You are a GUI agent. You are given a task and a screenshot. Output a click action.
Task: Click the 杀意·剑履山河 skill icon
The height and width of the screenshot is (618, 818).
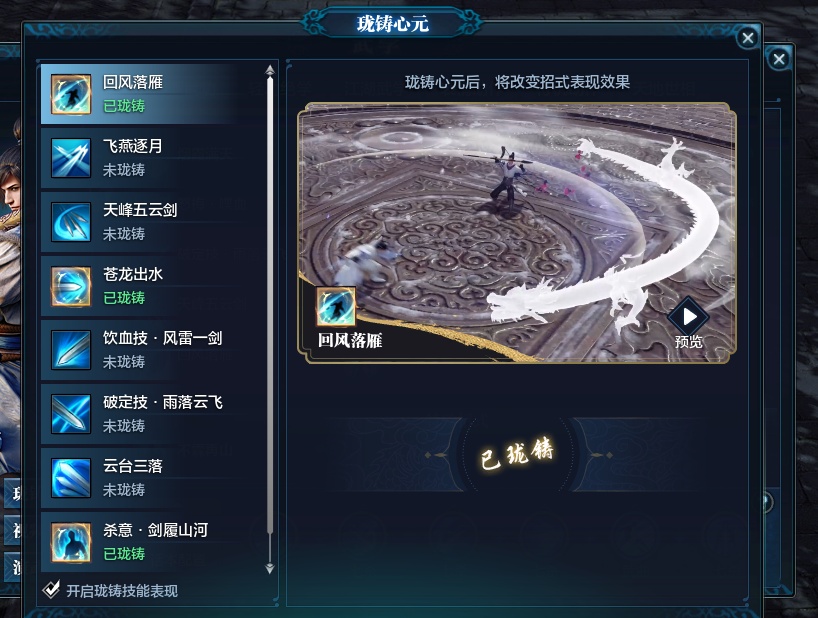[x=70, y=542]
